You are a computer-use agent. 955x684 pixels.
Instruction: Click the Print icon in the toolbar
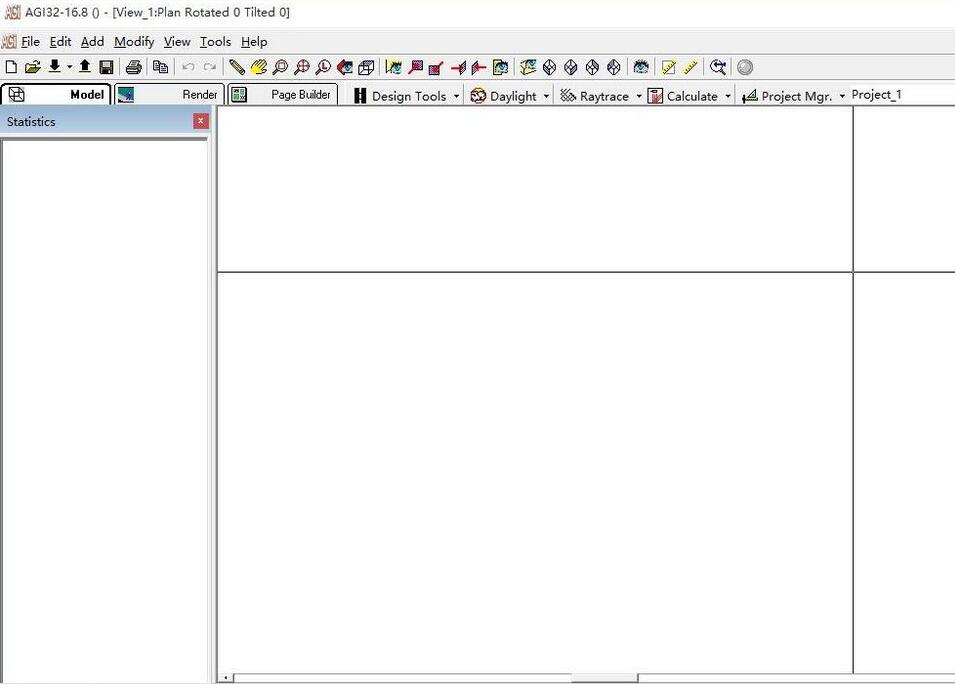pyautogui.click(x=133, y=67)
